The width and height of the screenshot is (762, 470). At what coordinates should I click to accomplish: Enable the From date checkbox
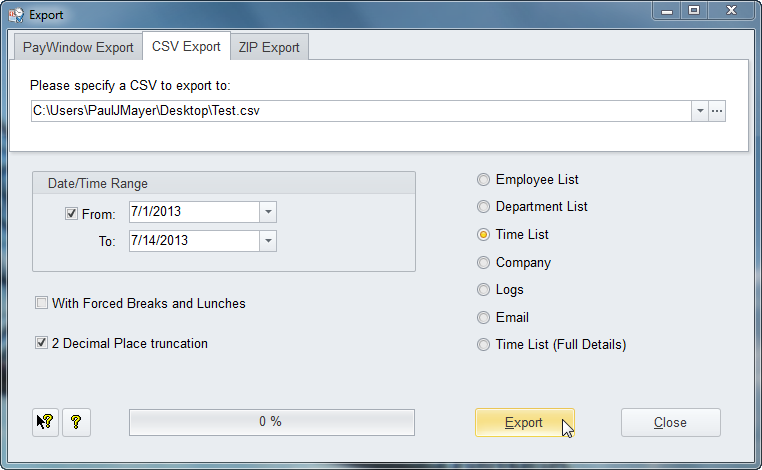click(x=71, y=213)
